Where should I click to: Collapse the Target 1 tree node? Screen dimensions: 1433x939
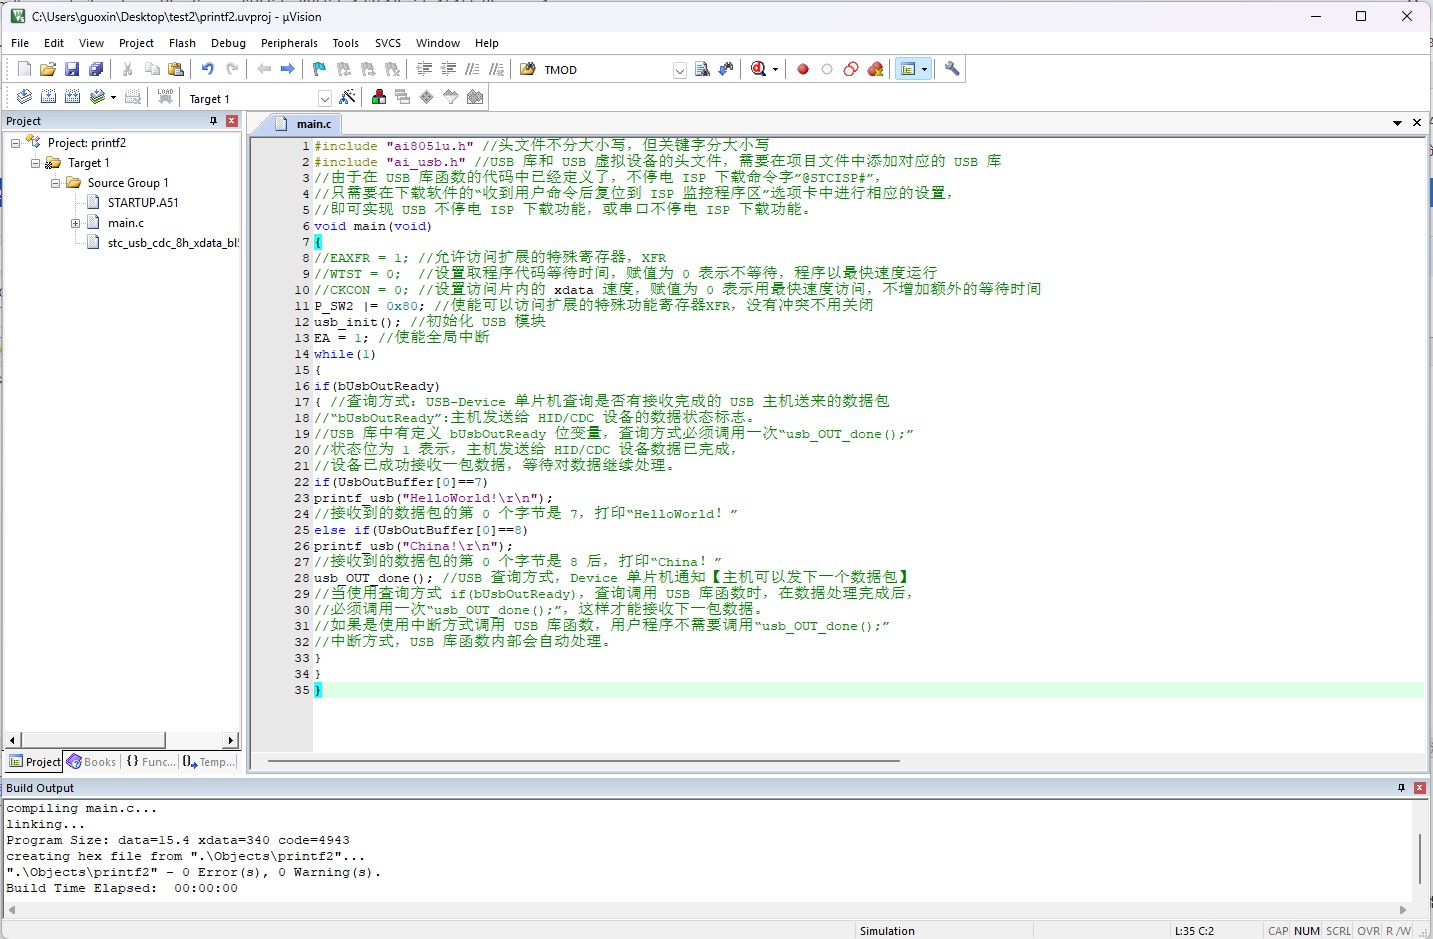pos(35,163)
